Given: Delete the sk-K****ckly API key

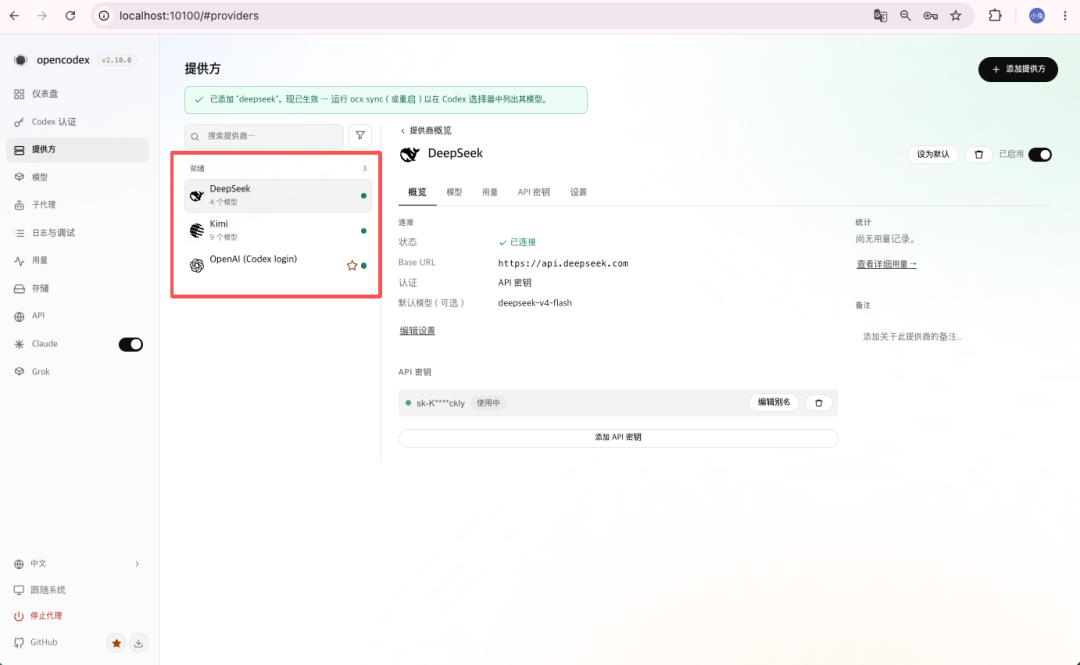Looking at the screenshot, I should [x=819, y=403].
